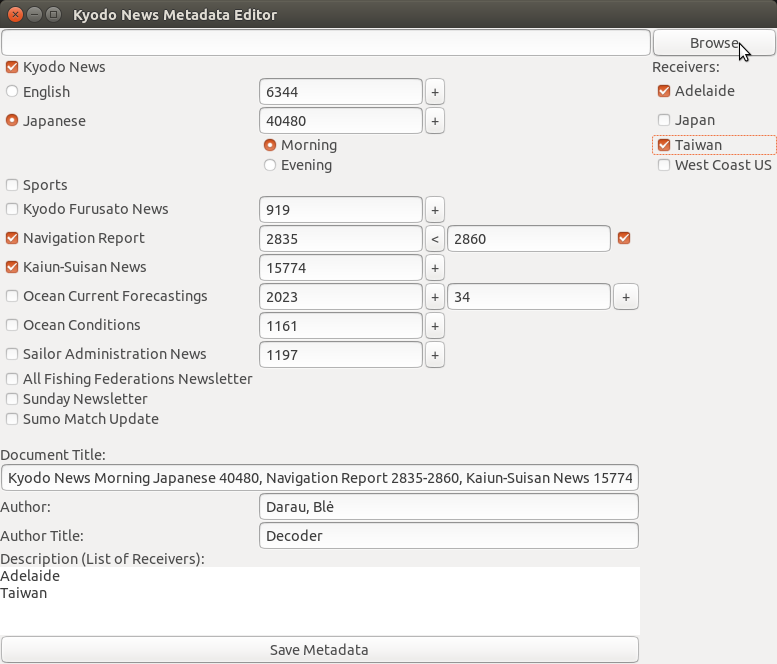Click the Kaiun-Suisan field 15774
This screenshot has height=664, width=777.
[x=341, y=268]
